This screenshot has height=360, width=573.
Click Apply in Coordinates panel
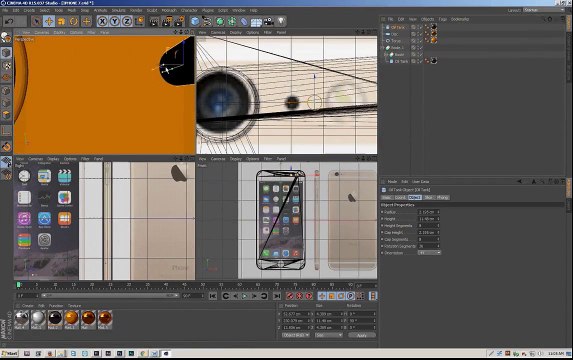[361, 335]
